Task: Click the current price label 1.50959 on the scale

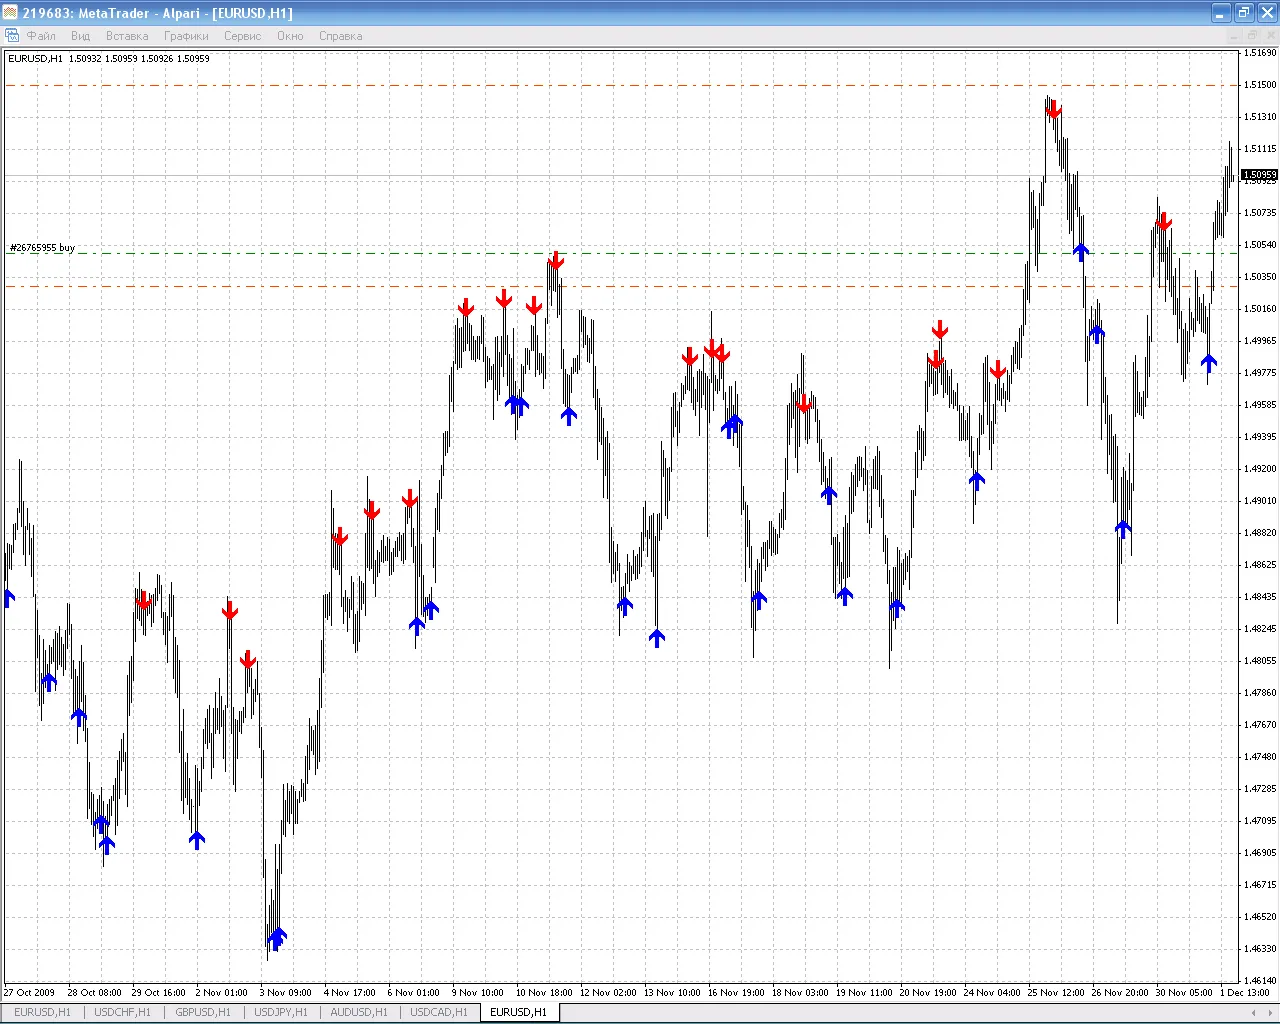Action: (1258, 174)
